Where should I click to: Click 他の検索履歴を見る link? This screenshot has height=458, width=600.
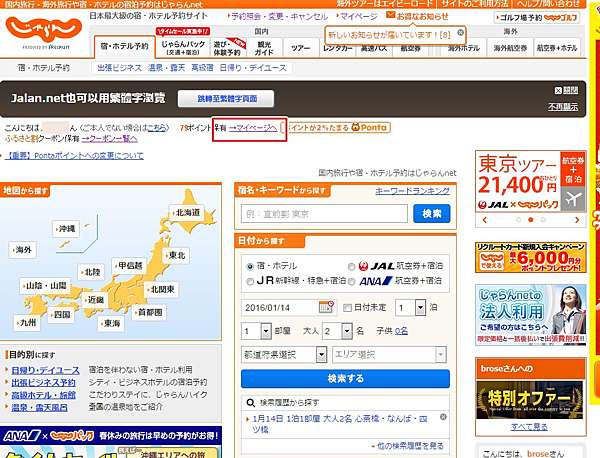tap(410, 446)
